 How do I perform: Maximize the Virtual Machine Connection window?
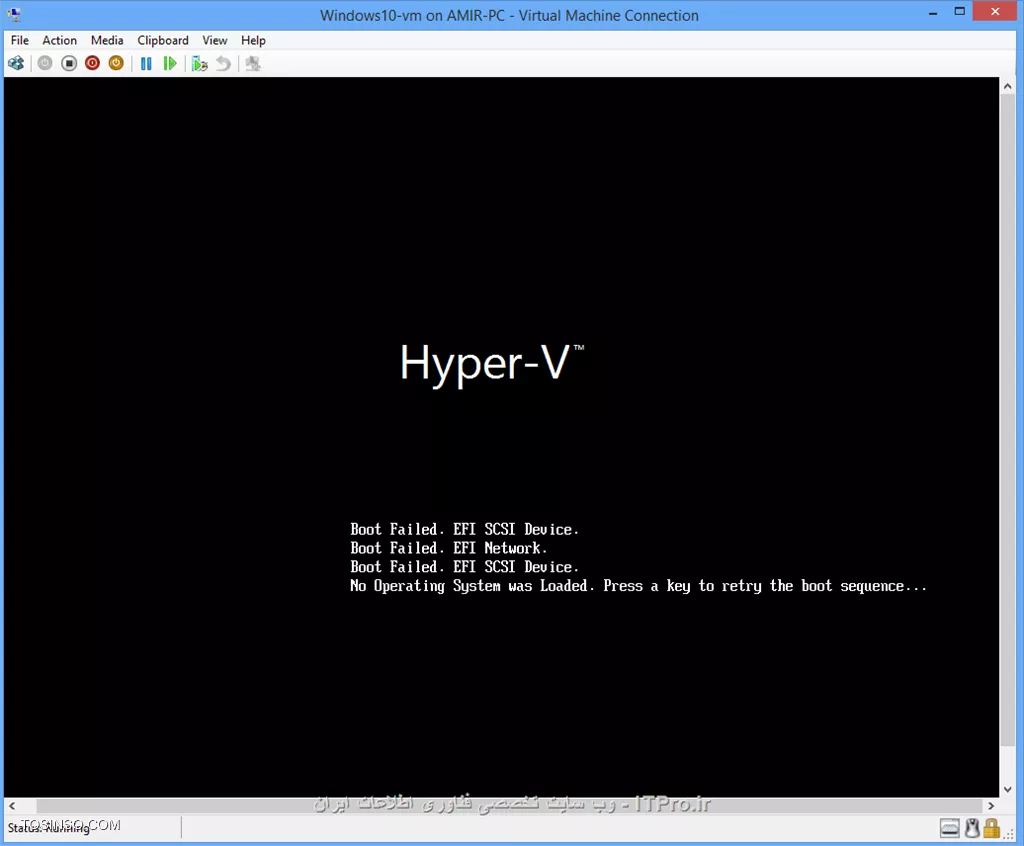point(959,12)
